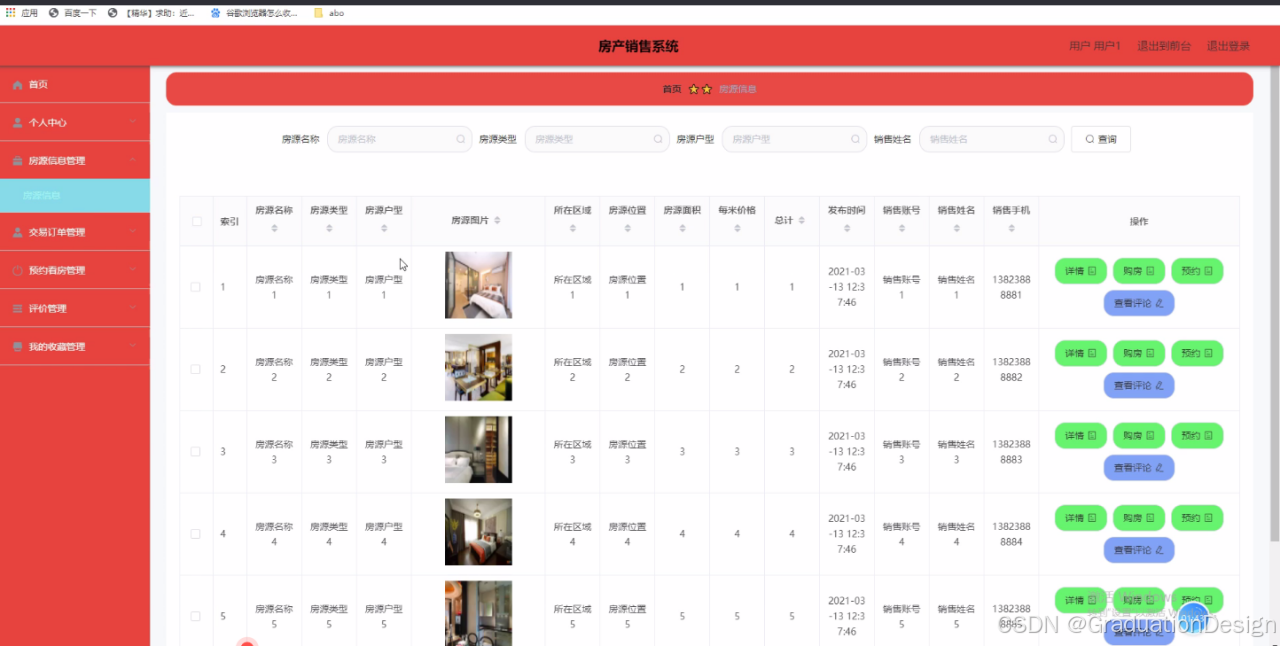The image size is (1280, 646).
Task: Click the power icon beside 预约看房管理
Action: point(18,270)
